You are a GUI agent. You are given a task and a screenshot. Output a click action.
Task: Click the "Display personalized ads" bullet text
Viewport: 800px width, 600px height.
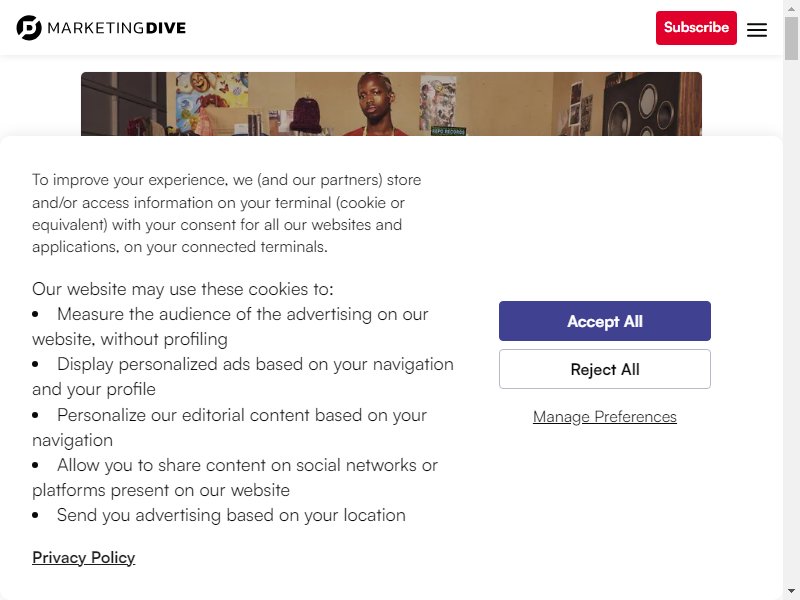click(243, 377)
